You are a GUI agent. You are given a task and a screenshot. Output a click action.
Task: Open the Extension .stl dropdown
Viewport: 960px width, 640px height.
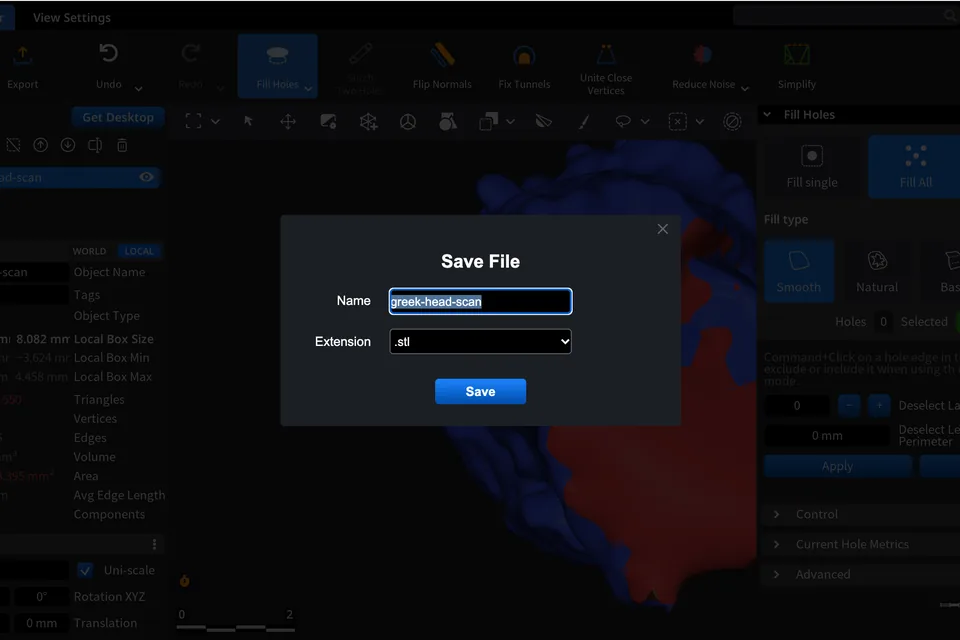(481, 342)
